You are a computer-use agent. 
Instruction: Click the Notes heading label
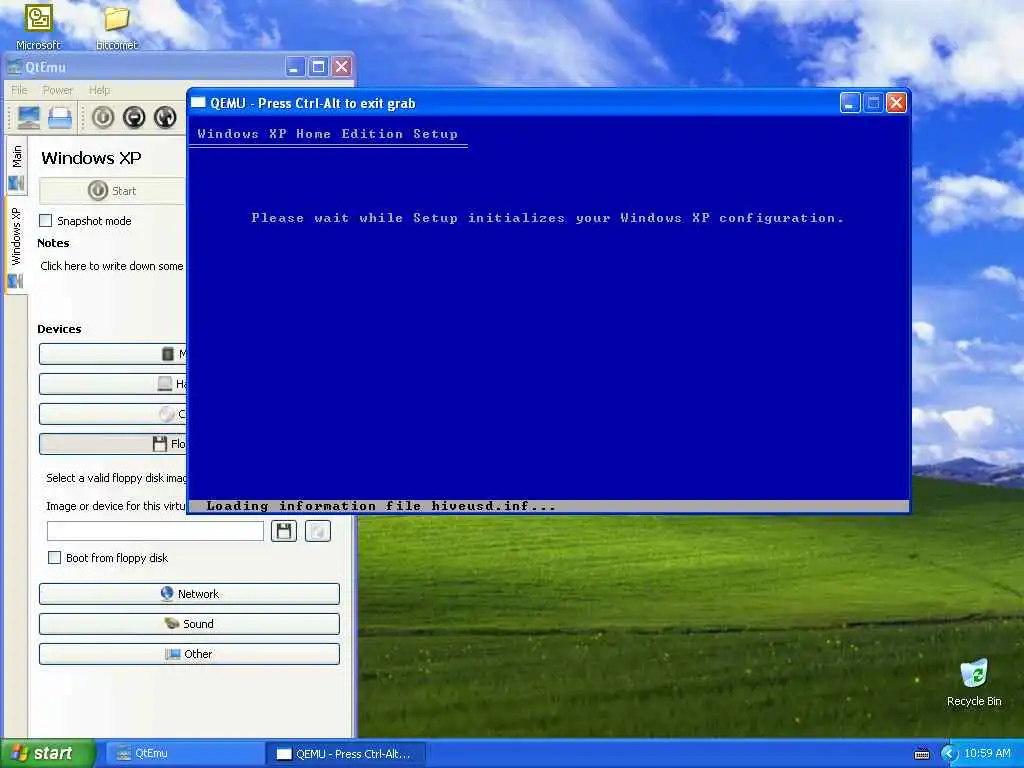pos(53,243)
